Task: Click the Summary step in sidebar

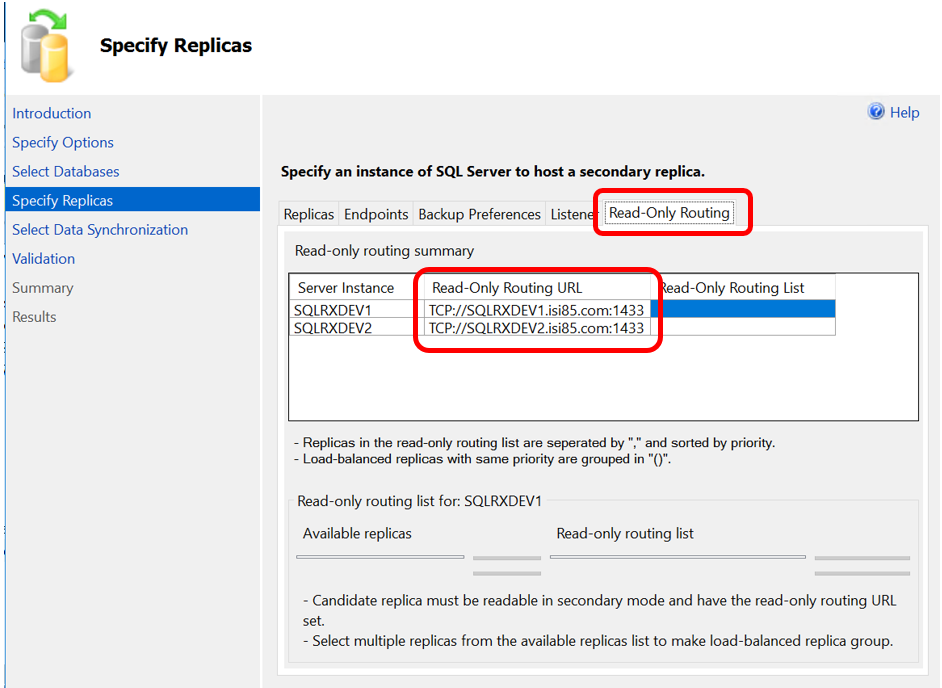Action: (x=43, y=288)
